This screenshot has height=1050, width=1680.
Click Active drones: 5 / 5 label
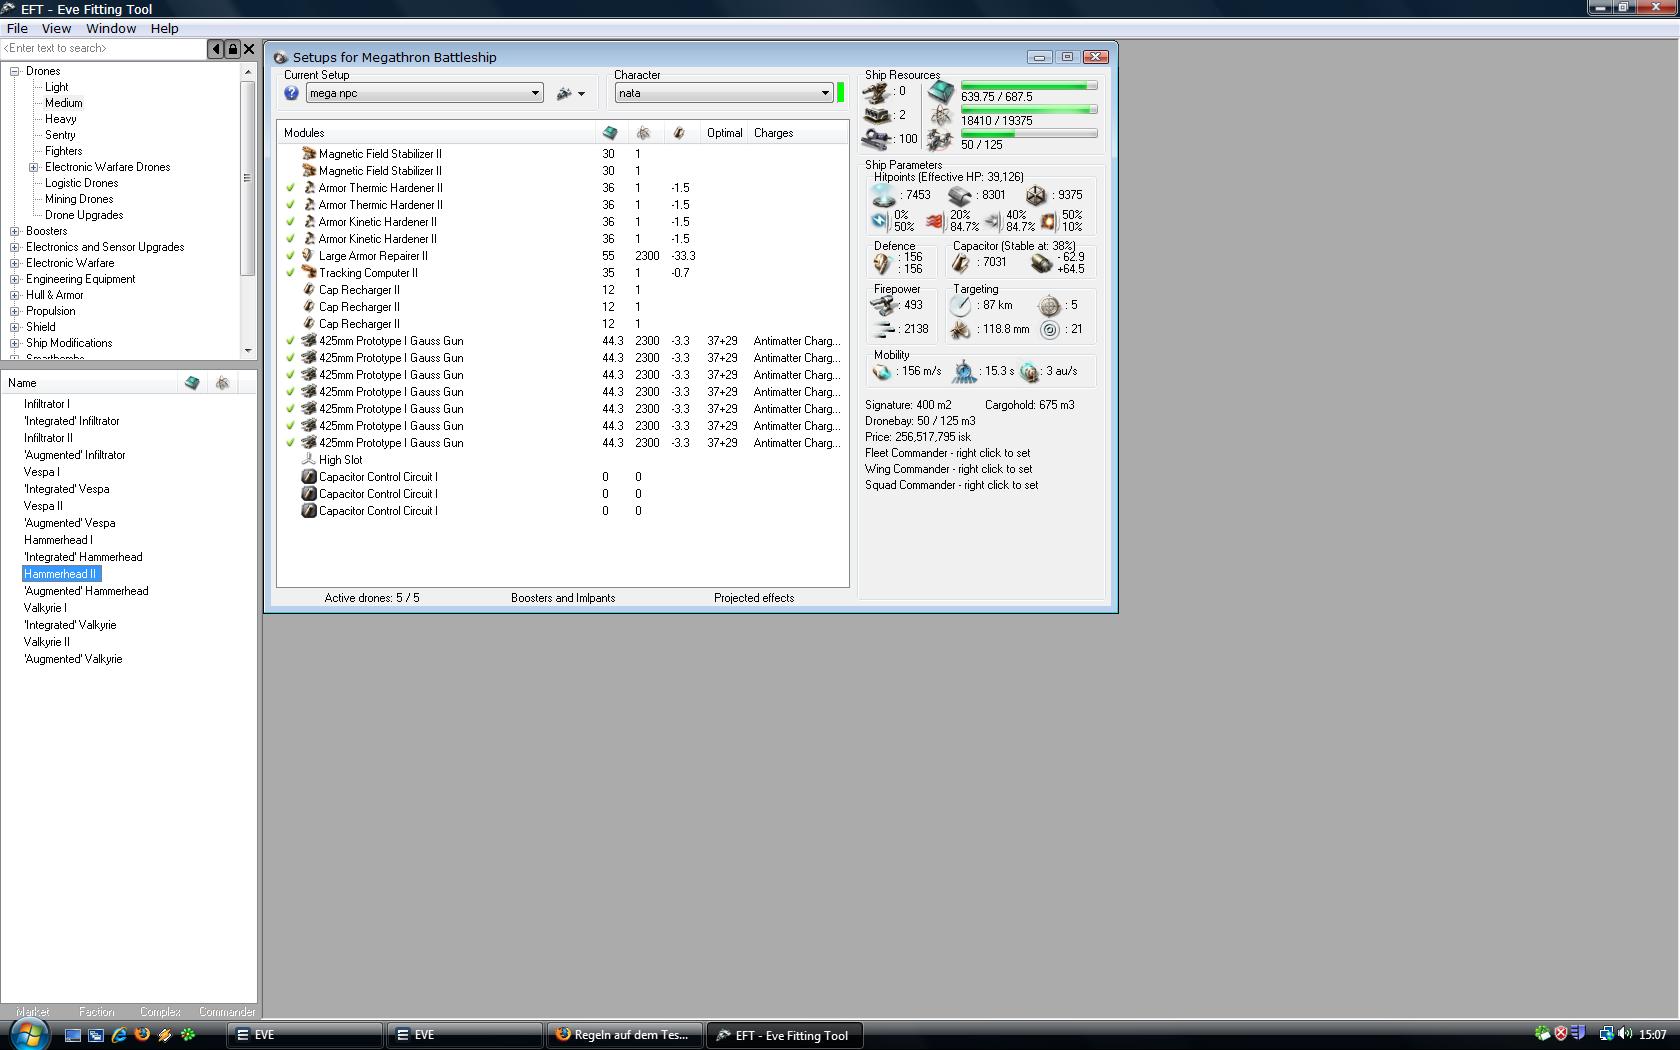pyautogui.click(x=372, y=598)
